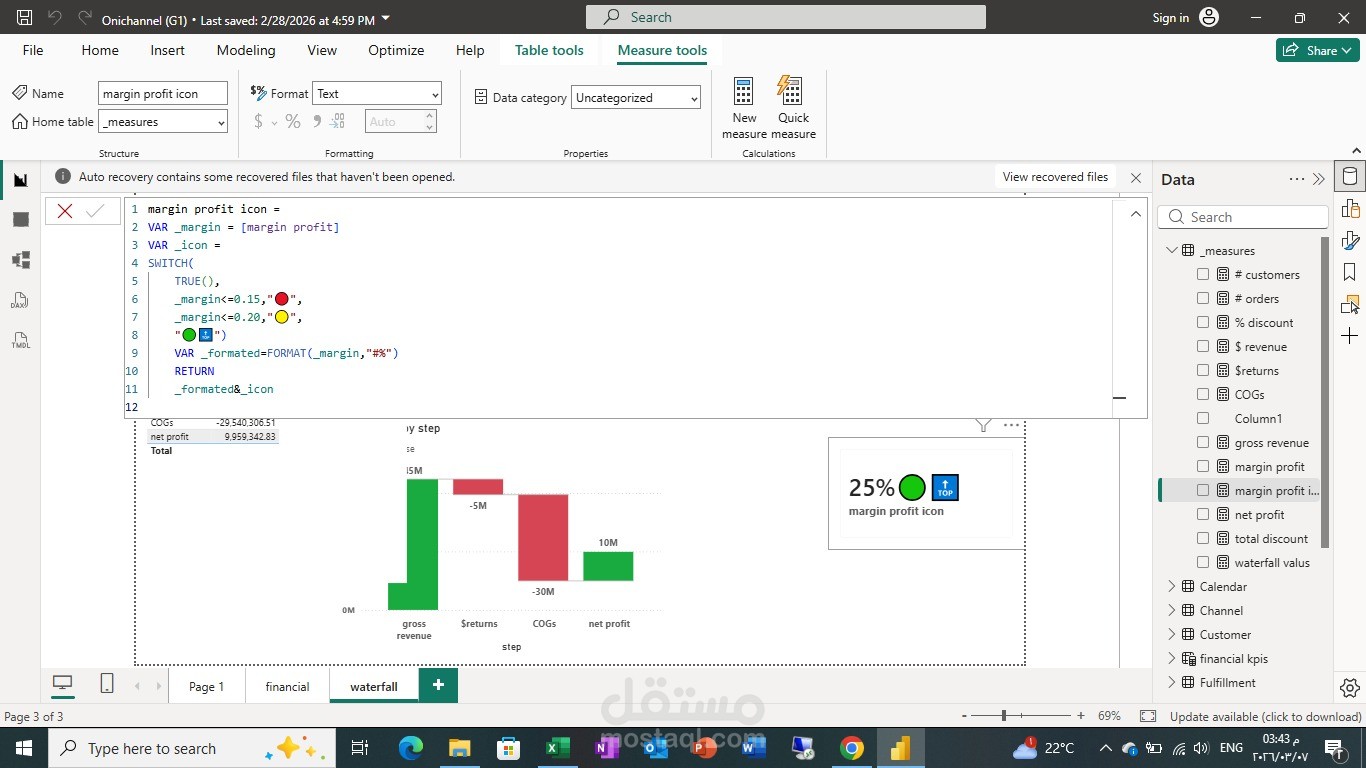Switch to the Modeling ribbon tab
This screenshot has height=768, width=1366.
click(246, 50)
